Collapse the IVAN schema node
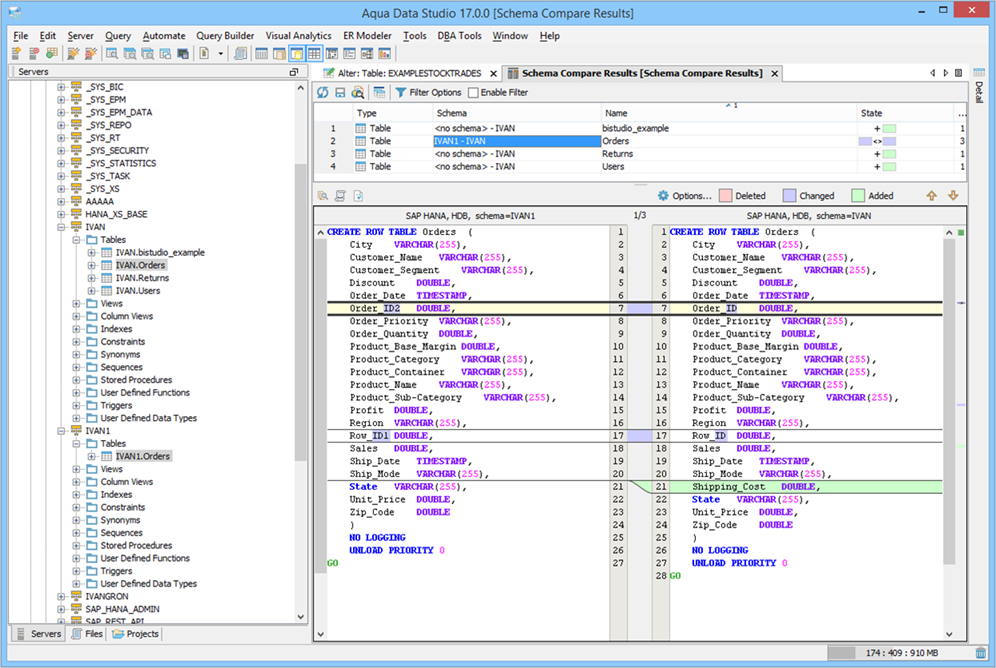The width and height of the screenshot is (996, 668). (61, 227)
